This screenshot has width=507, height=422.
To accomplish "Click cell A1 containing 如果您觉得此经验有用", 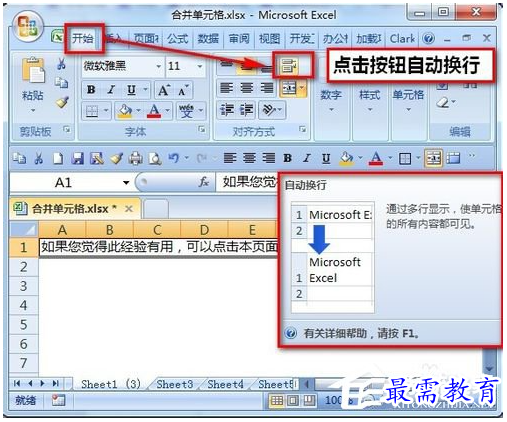I will click(158, 247).
